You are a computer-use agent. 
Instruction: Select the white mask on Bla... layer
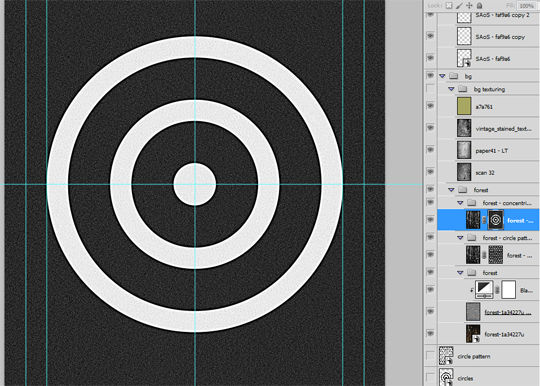[x=508, y=290]
